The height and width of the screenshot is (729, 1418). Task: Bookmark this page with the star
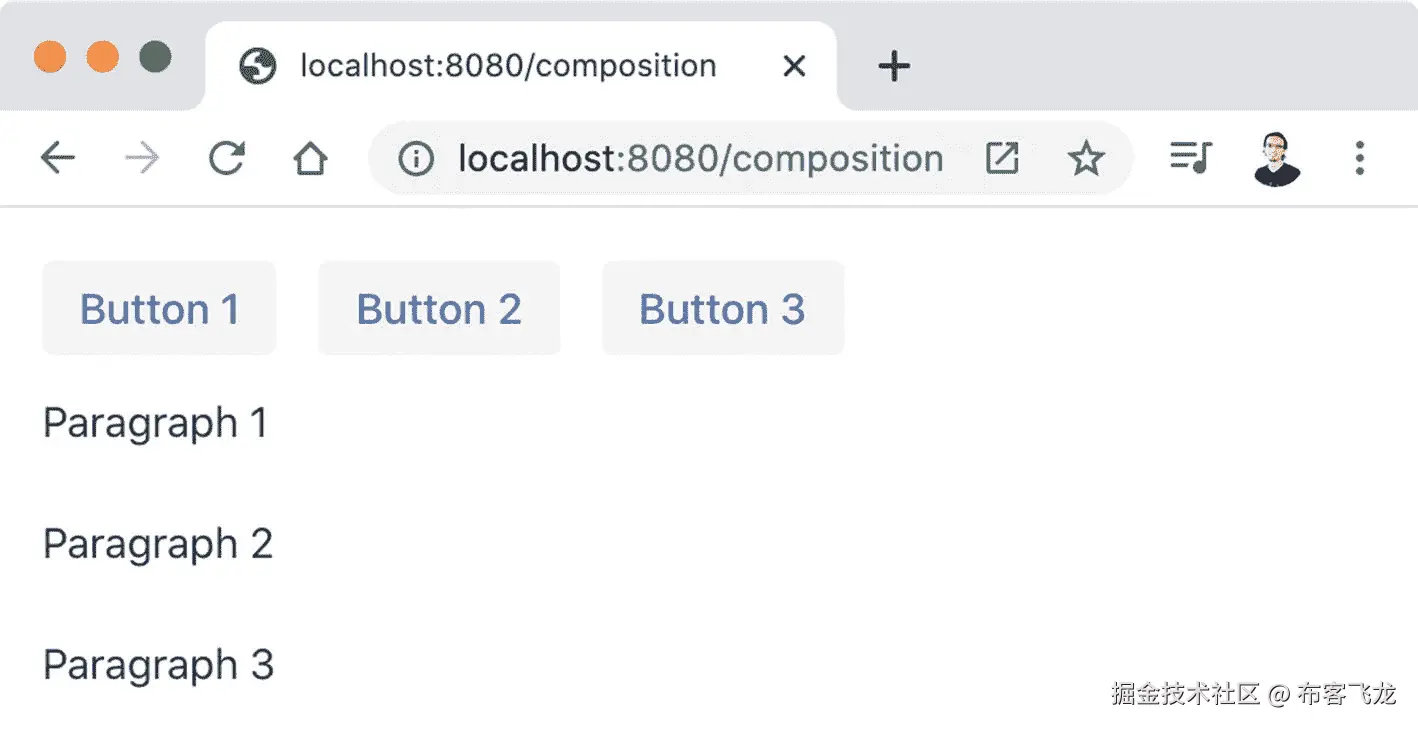pyautogui.click(x=1086, y=158)
